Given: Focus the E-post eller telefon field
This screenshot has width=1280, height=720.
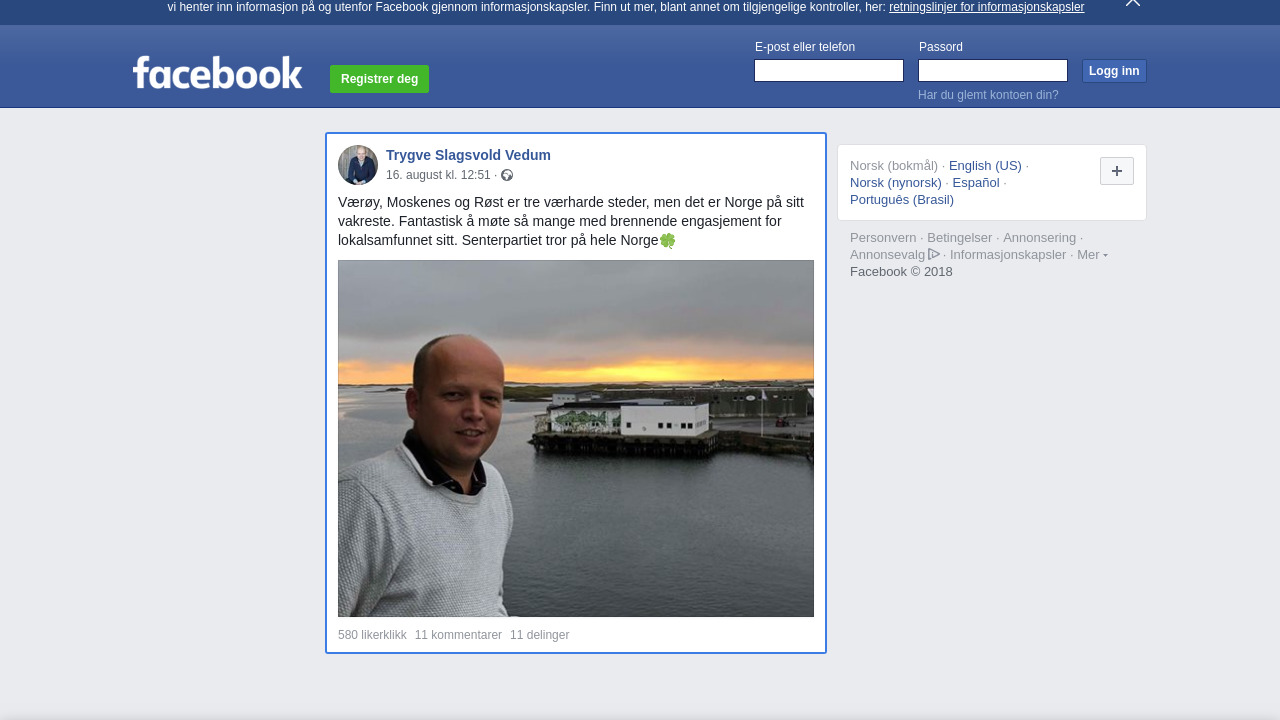Looking at the screenshot, I should (829, 70).
